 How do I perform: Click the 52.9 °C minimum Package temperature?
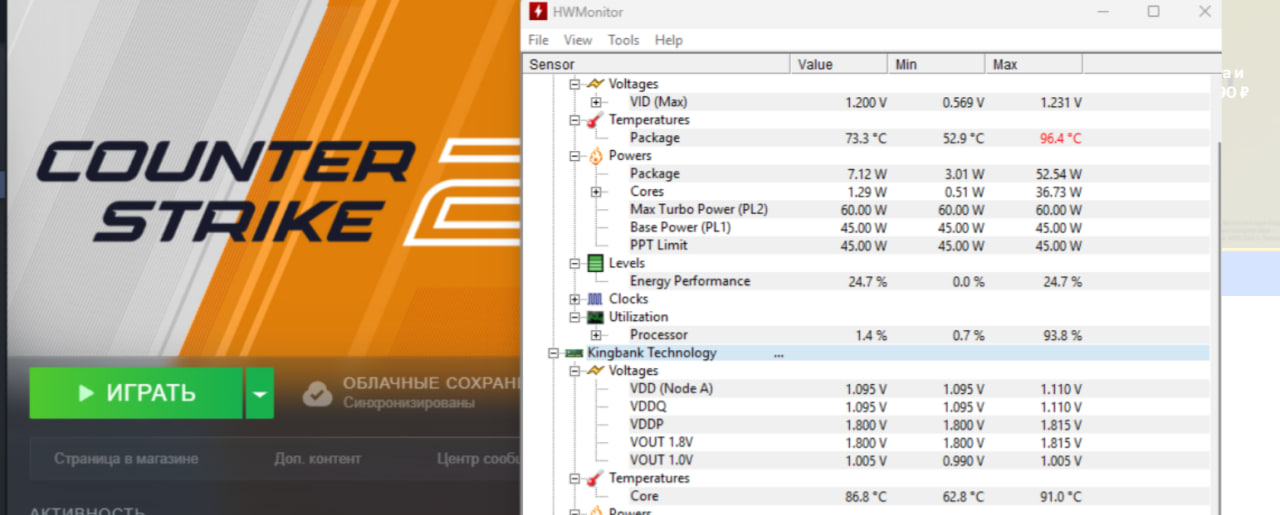(x=964, y=138)
